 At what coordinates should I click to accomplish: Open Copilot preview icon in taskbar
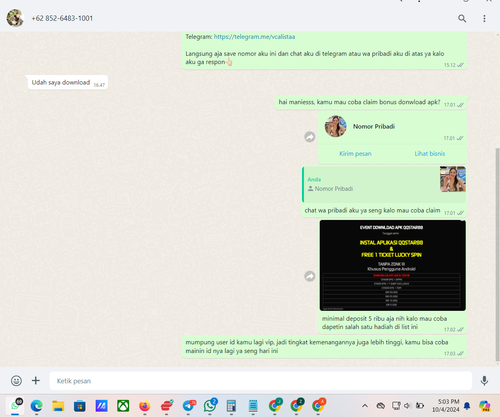pos(485,406)
